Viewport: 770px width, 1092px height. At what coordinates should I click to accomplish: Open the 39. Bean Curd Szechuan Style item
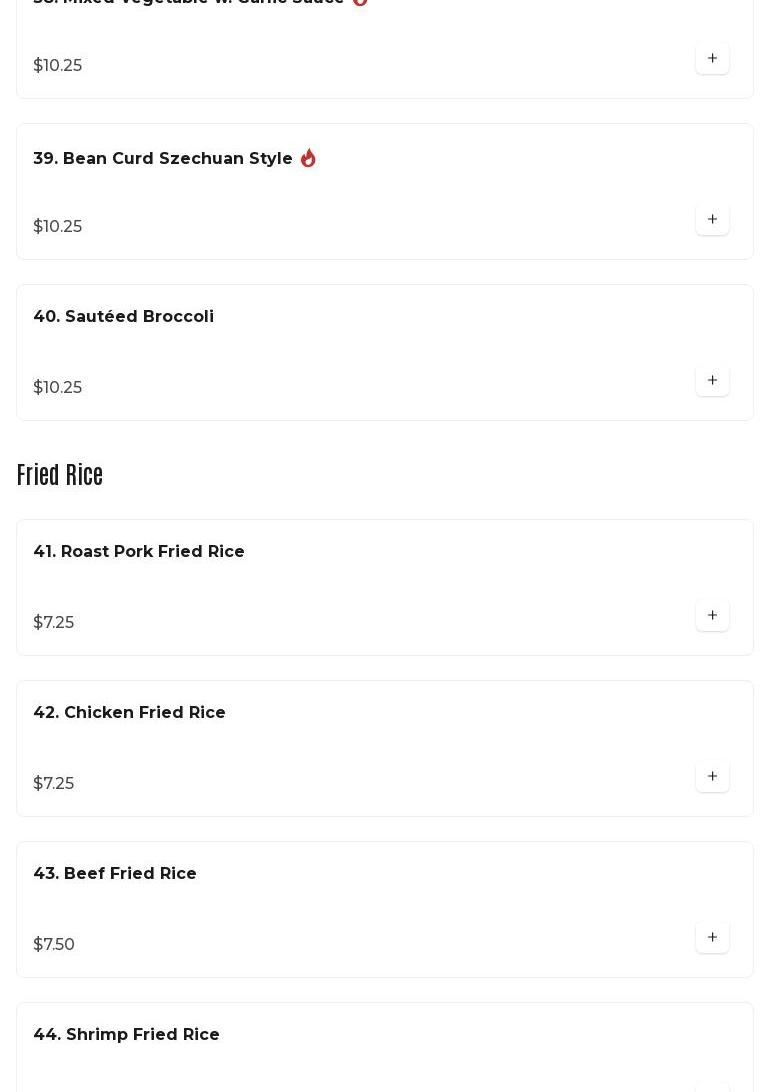coord(163,158)
